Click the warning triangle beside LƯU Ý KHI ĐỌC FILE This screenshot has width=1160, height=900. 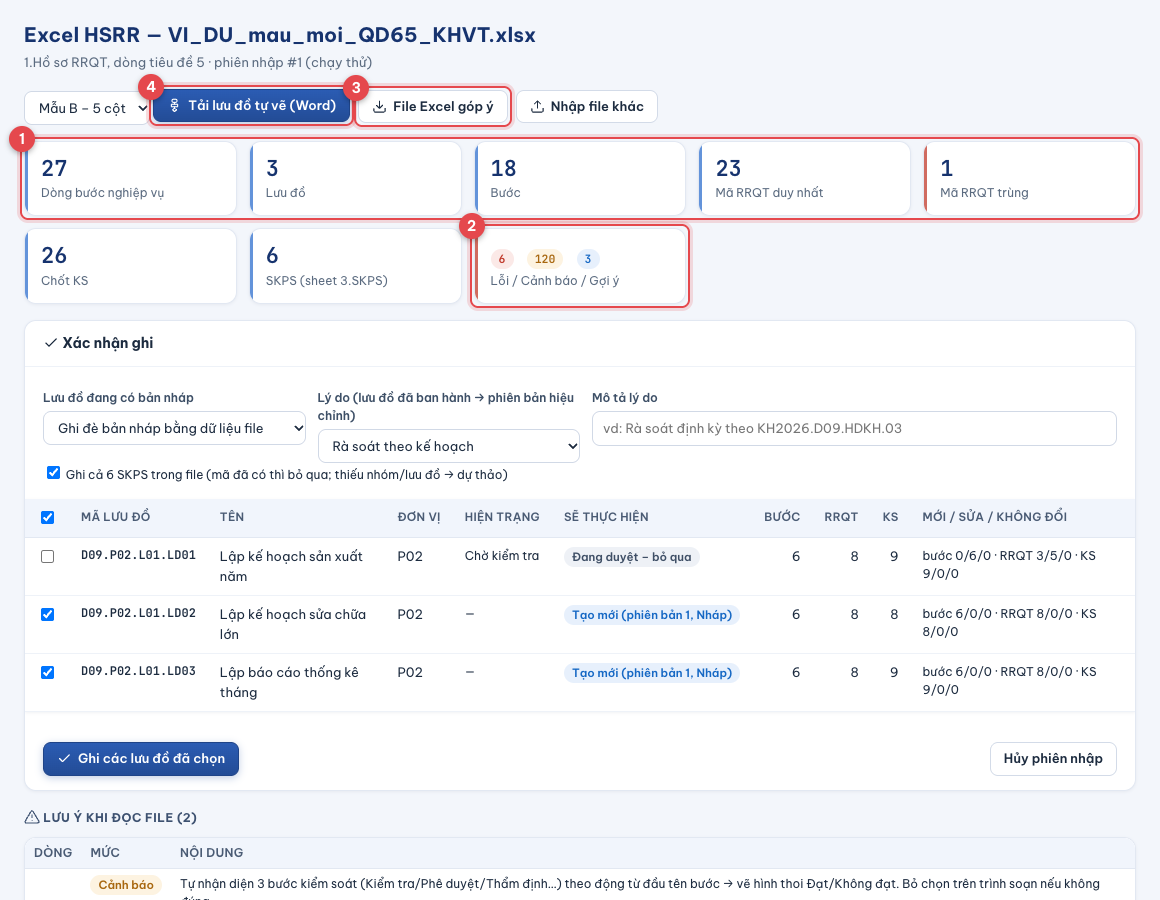[32, 817]
